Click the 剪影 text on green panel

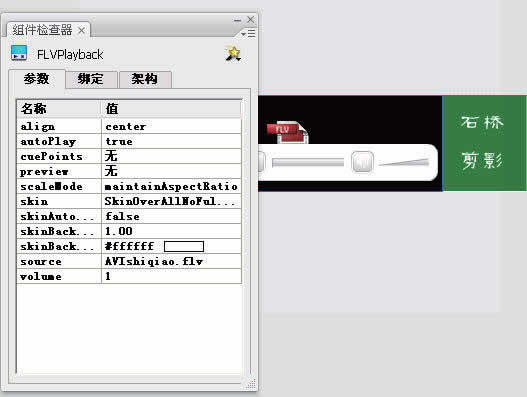point(482,160)
